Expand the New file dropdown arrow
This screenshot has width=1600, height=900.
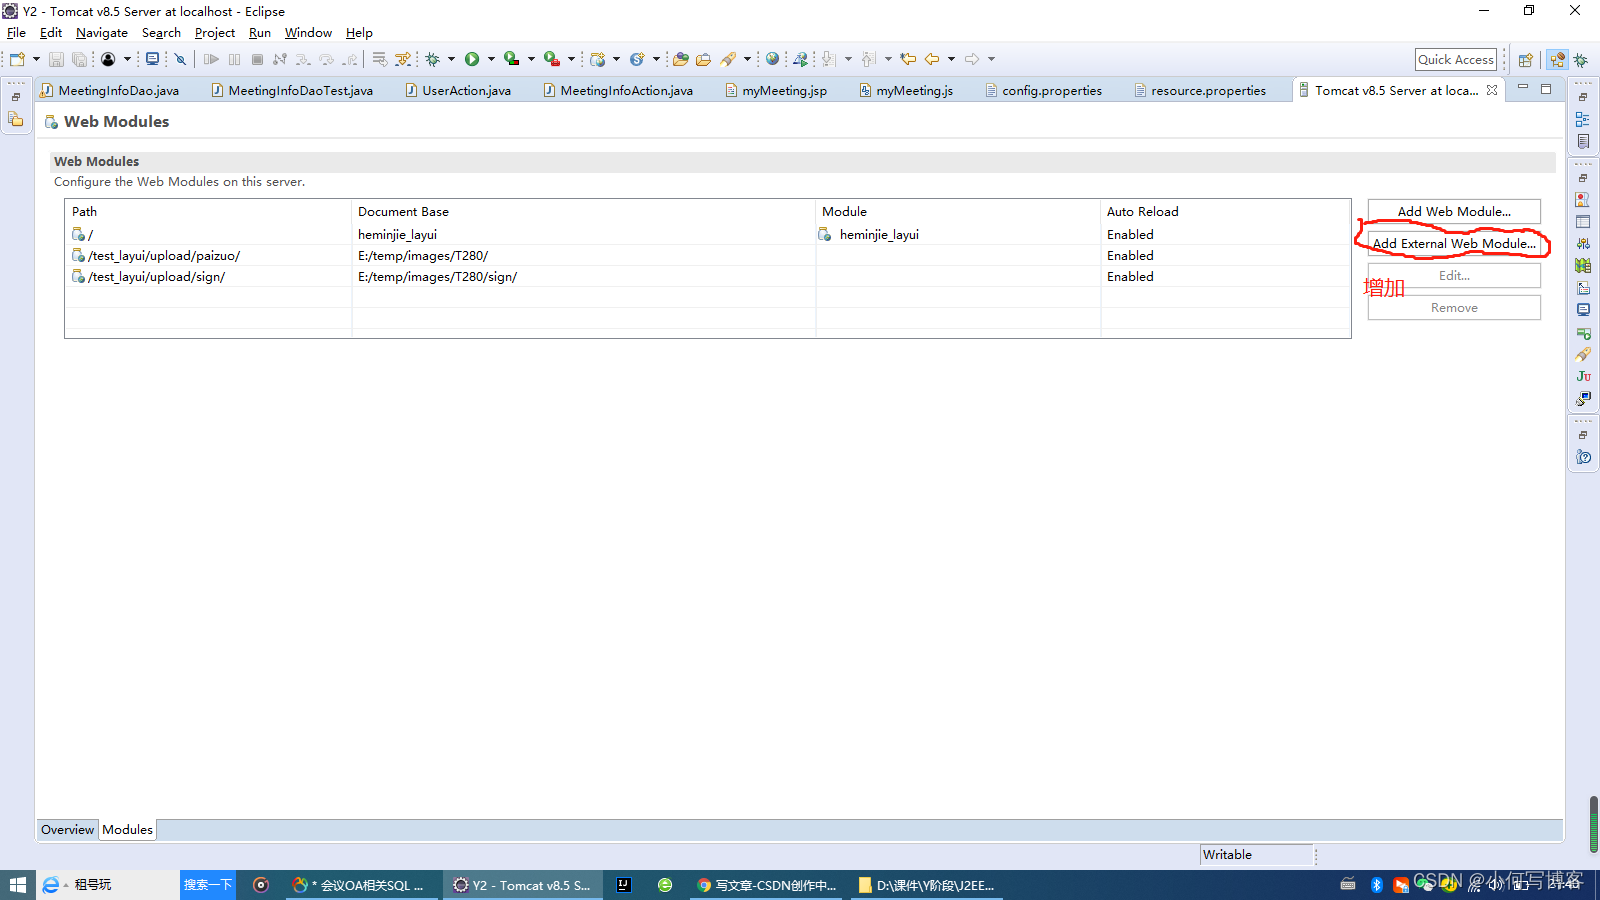pos(36,59)
